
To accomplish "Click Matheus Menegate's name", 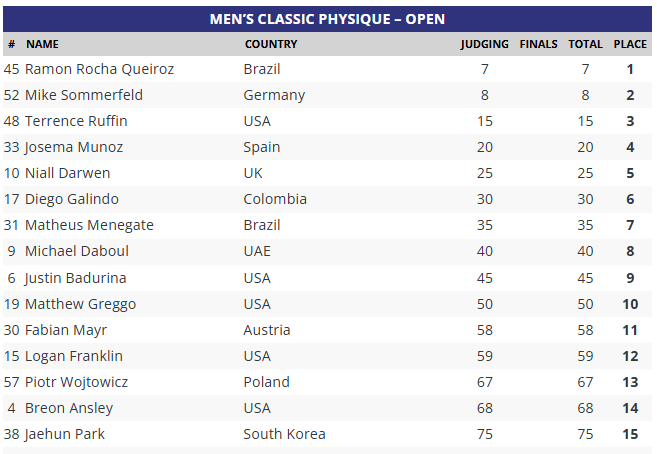I will (x=89, y=225).
